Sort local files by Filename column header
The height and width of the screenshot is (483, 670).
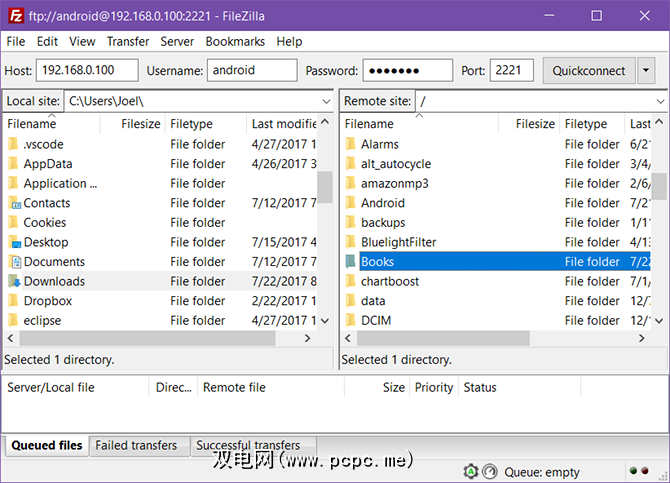52,124
